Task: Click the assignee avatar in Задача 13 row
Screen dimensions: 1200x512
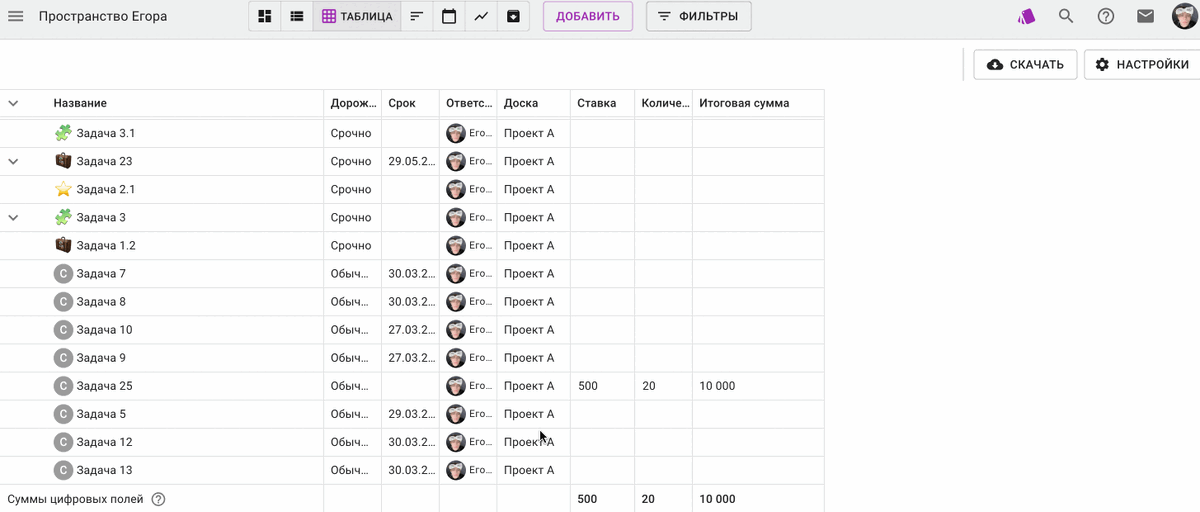Action: pyautogui.click(x=456, y=469)
